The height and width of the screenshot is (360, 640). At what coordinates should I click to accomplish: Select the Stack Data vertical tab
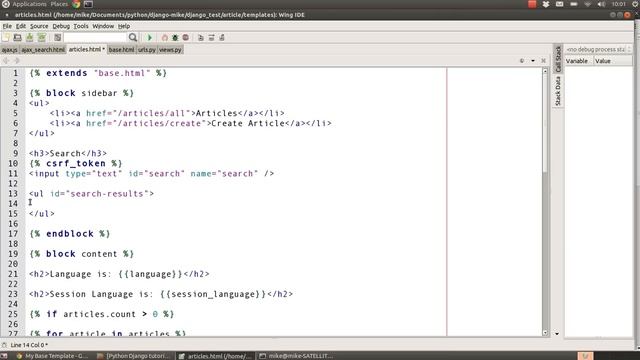click(558, 91)
